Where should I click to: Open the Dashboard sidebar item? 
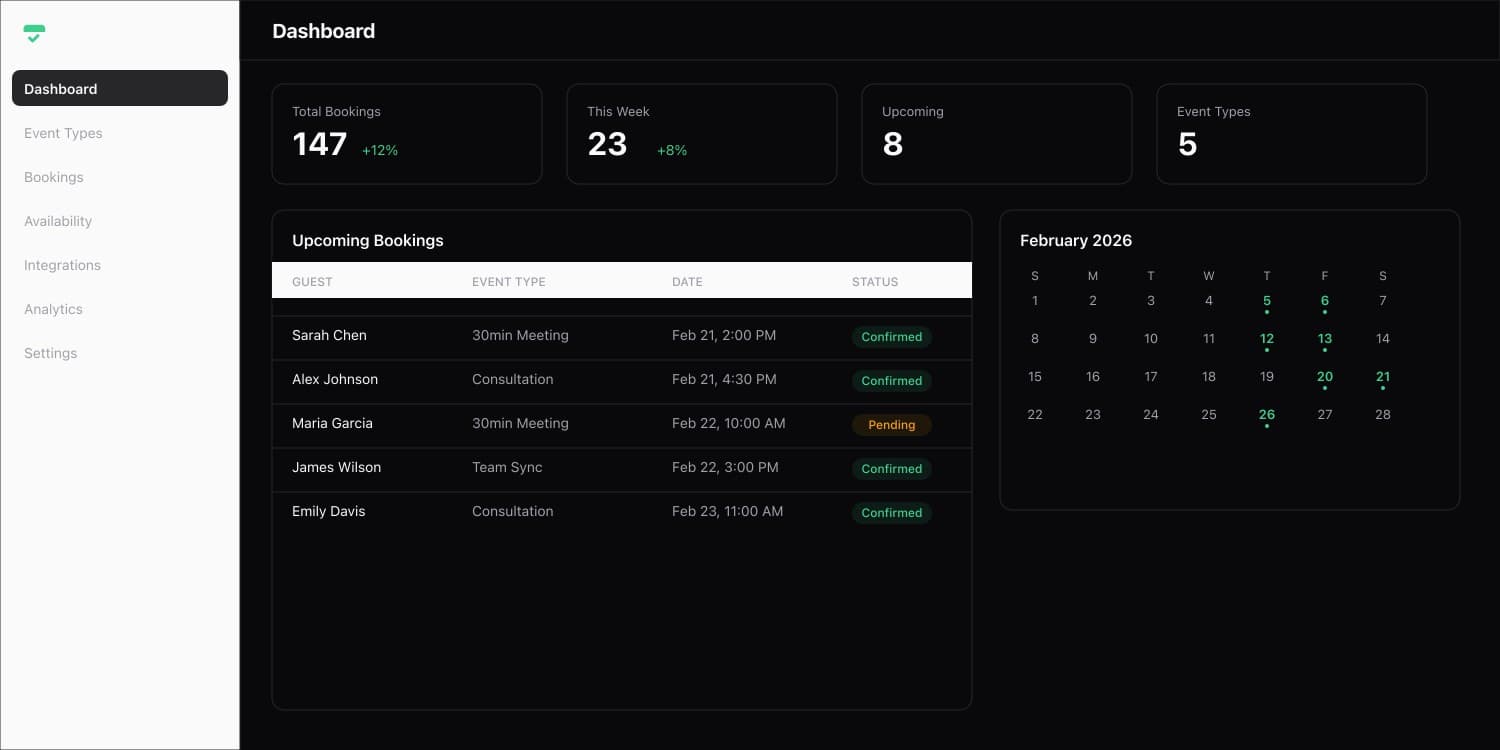120,88
